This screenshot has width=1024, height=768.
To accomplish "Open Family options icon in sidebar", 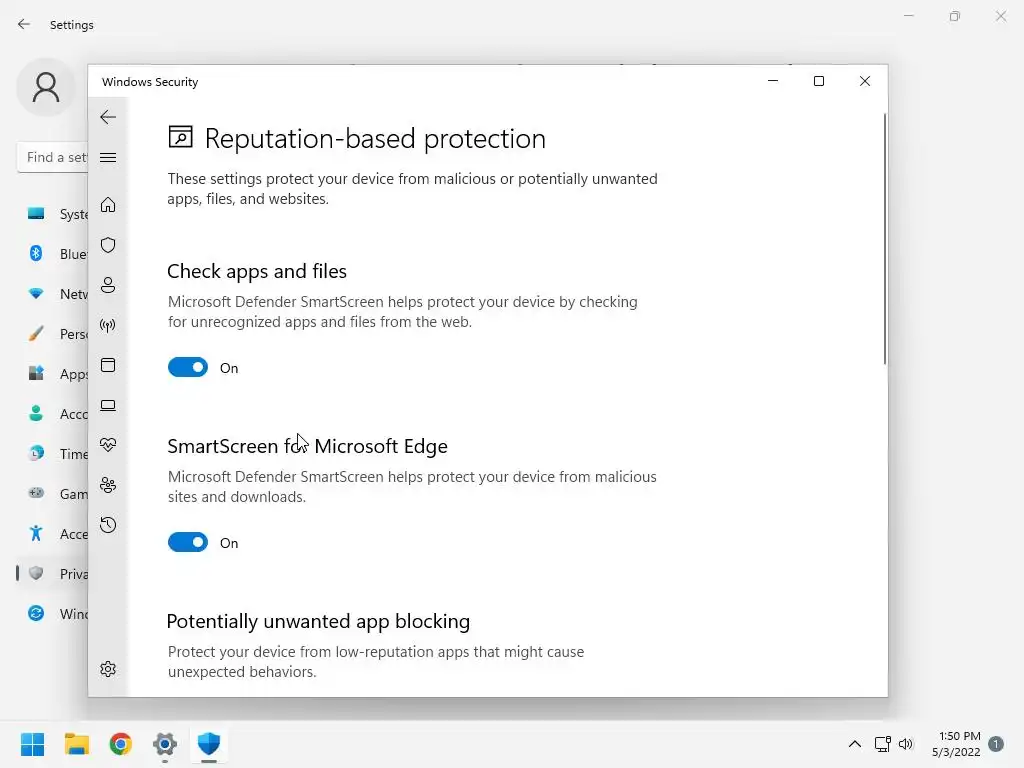I will point(108,485).
